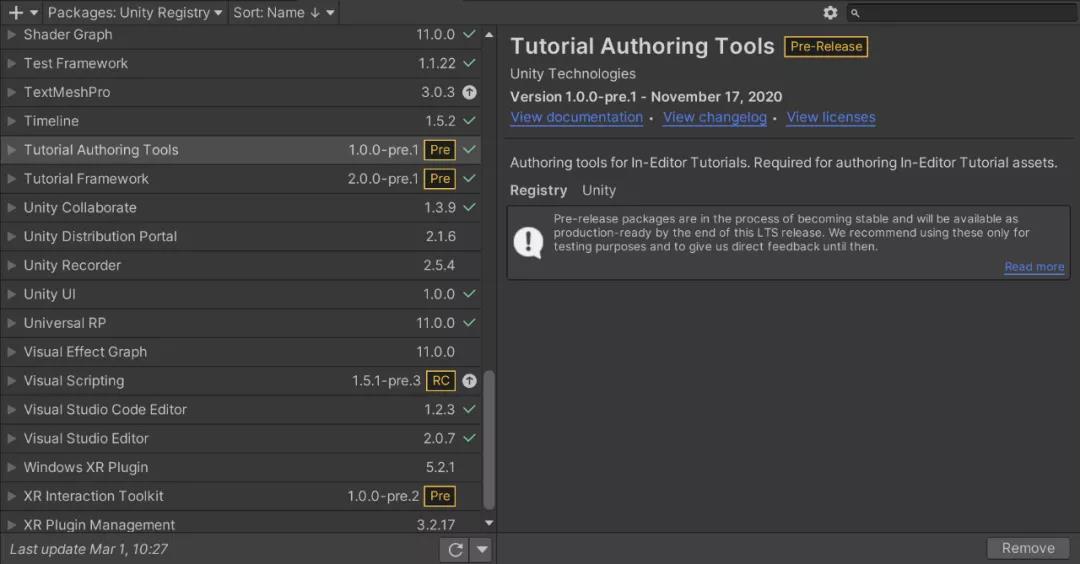Image resolution: width=1080 pixels, height=564 pixels.
Task: Open Packages: Unity Registry dropdown
Action: pos(134,12)
